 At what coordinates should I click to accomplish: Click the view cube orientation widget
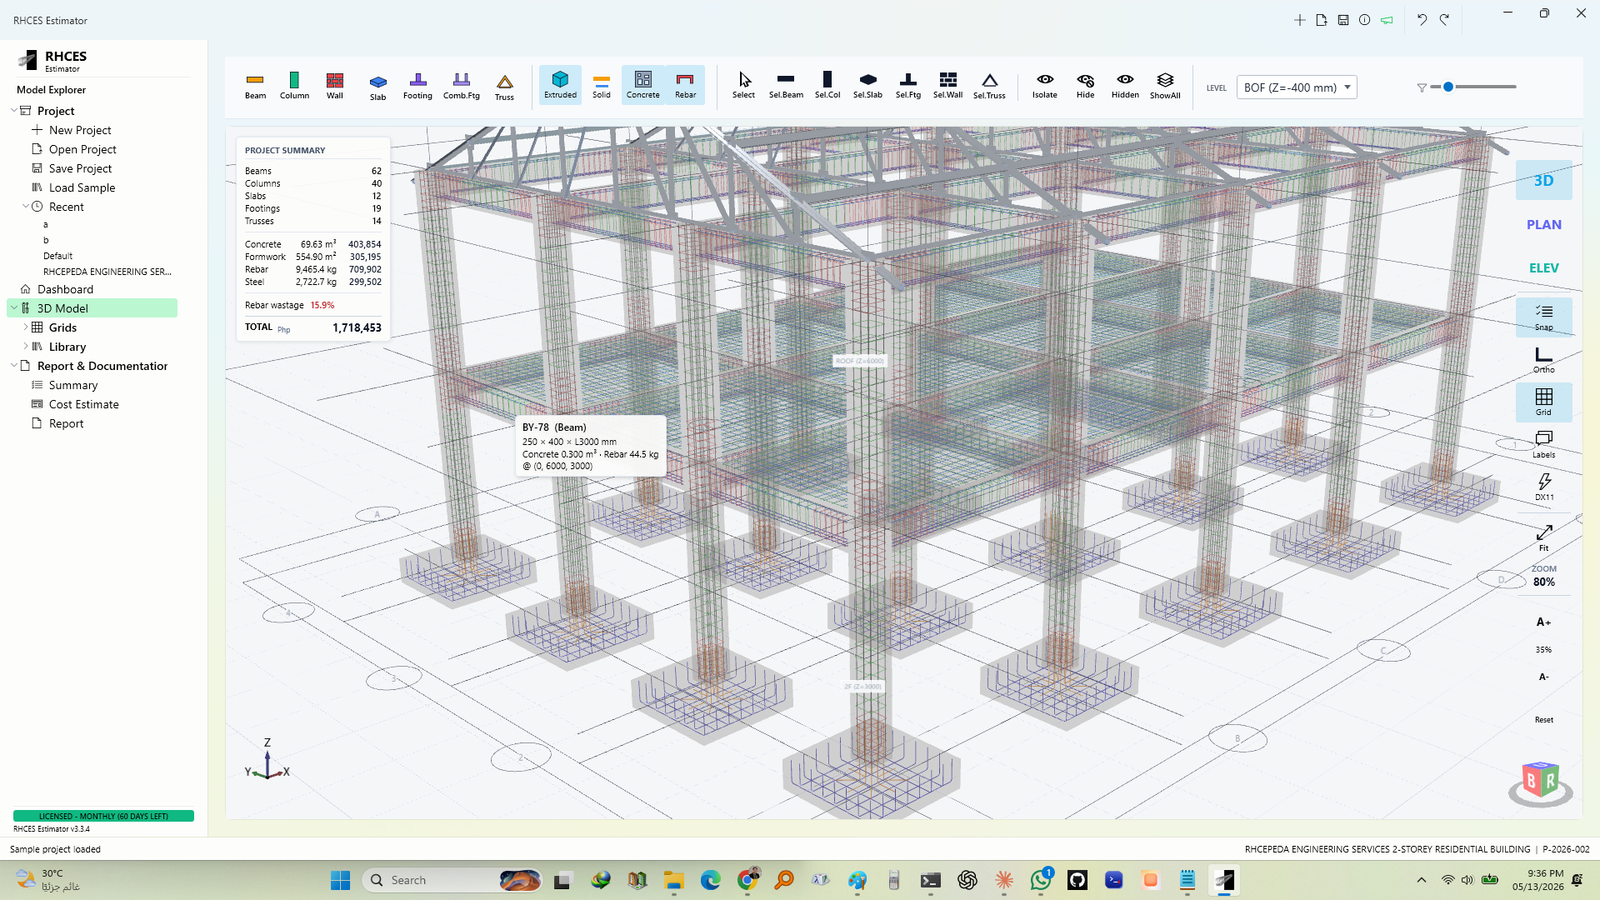[1540, 782]
